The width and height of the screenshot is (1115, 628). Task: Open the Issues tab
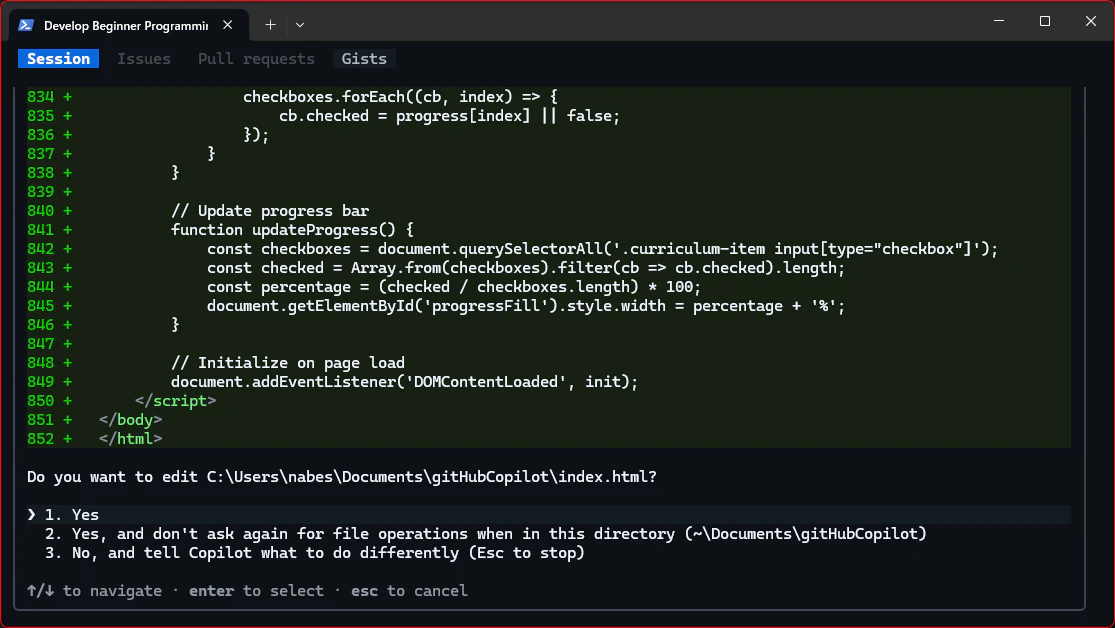tap(144, 58)
